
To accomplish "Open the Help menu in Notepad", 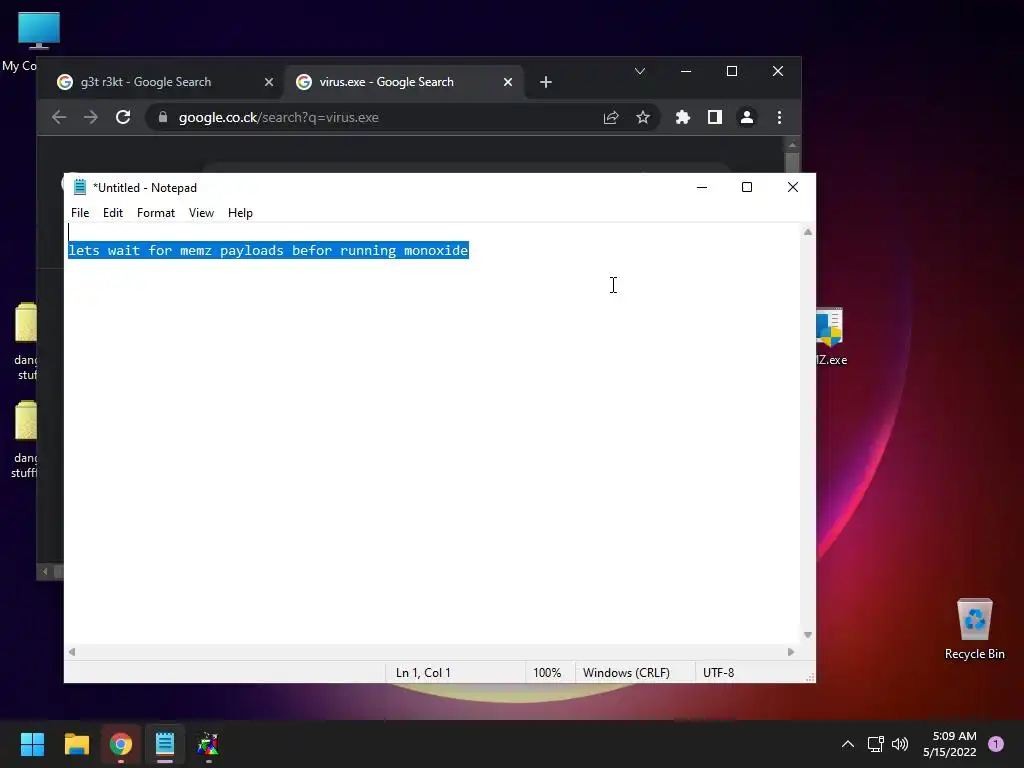I will (x=240, y=213).
